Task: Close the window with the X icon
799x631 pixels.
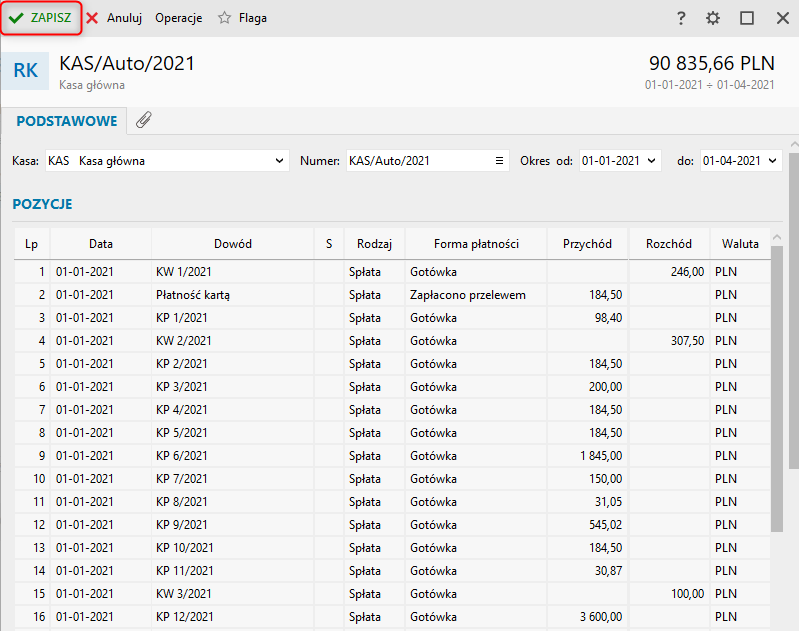Action: tap(783, 18)
